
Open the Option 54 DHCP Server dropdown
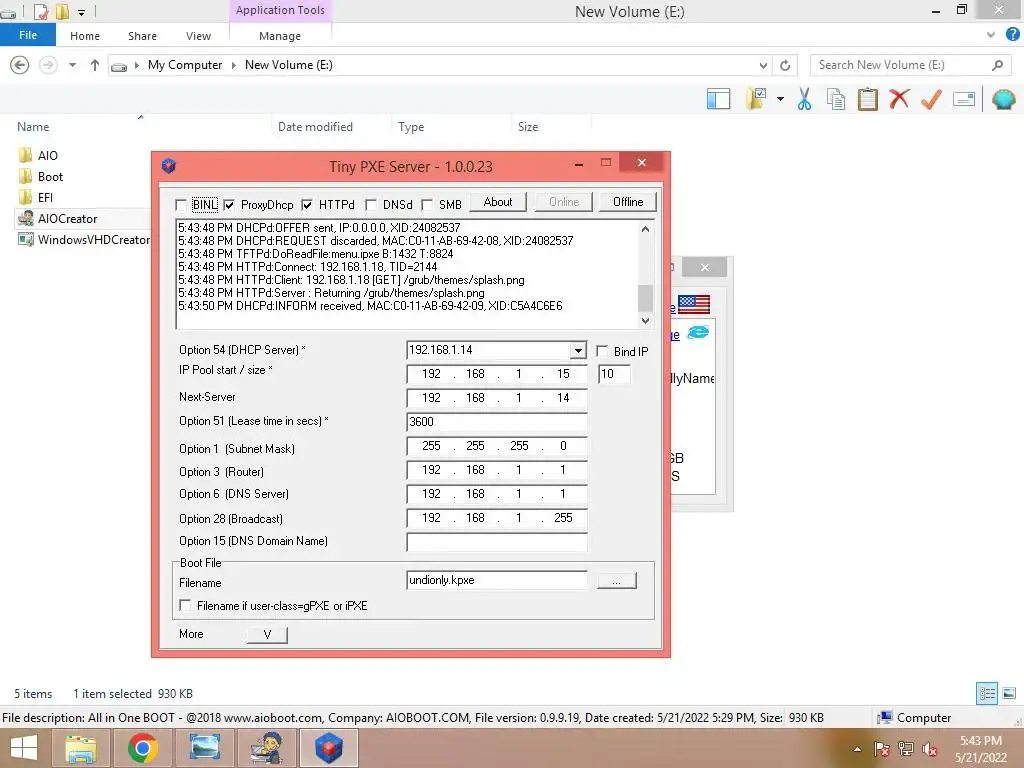tap(578, 351)
